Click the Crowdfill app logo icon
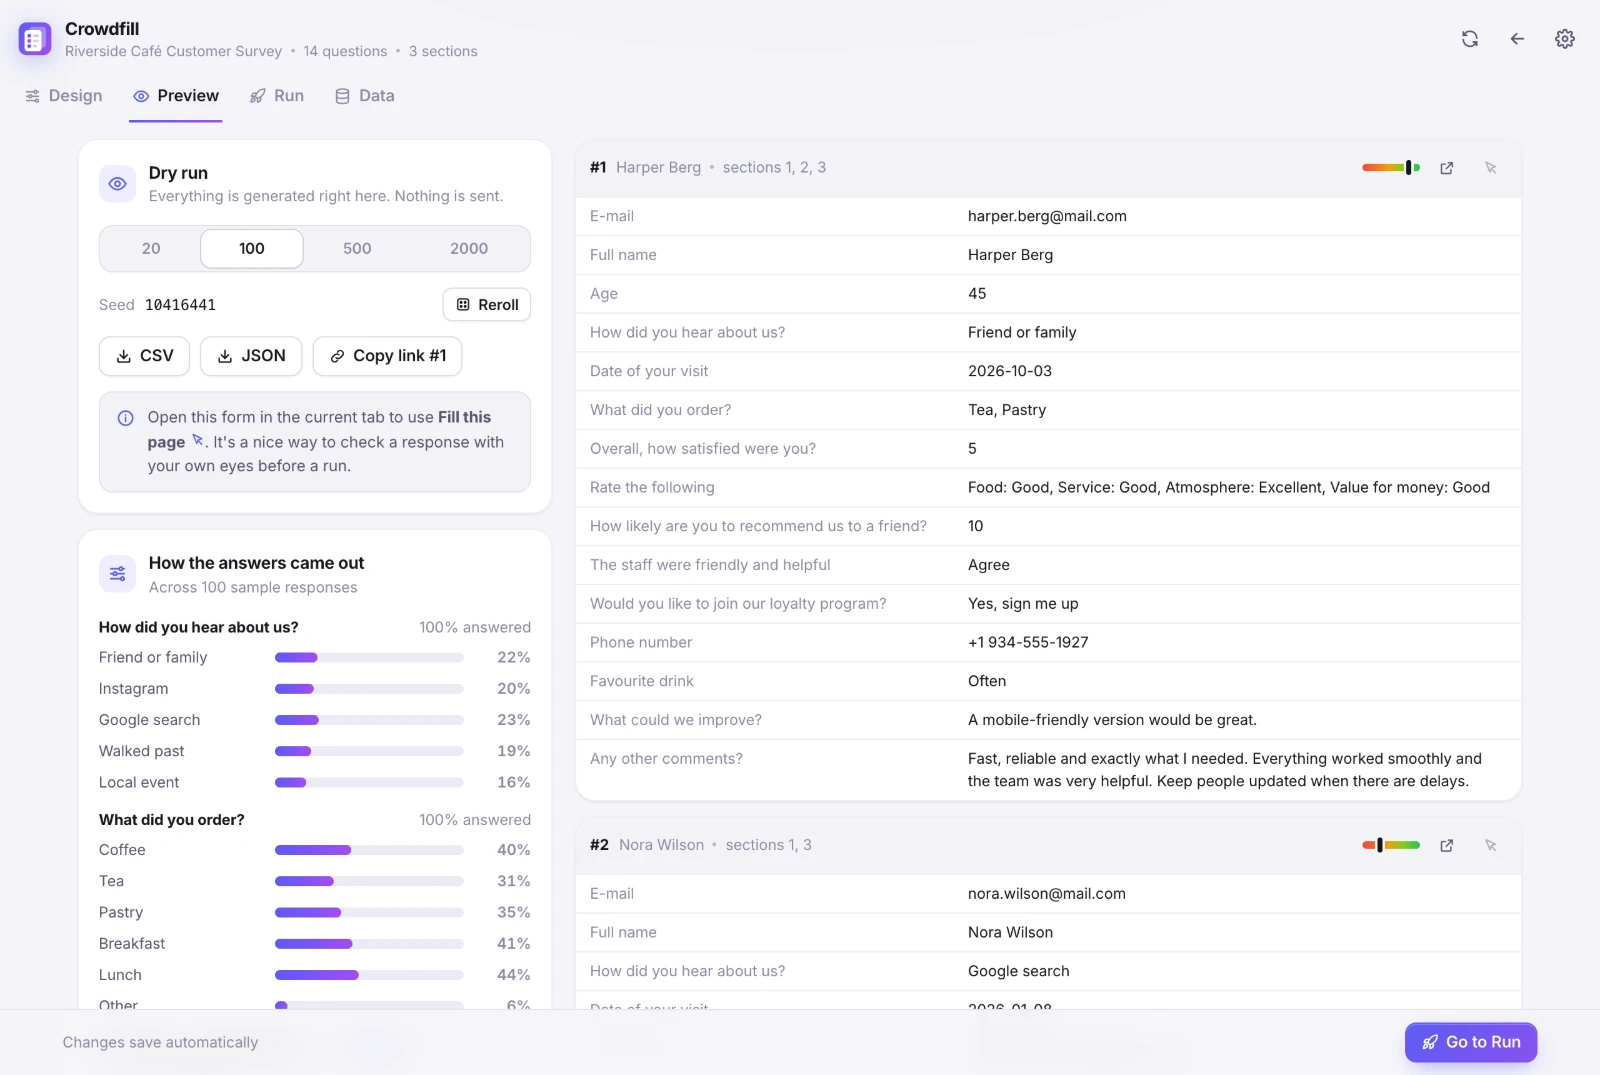 point(35,39)
